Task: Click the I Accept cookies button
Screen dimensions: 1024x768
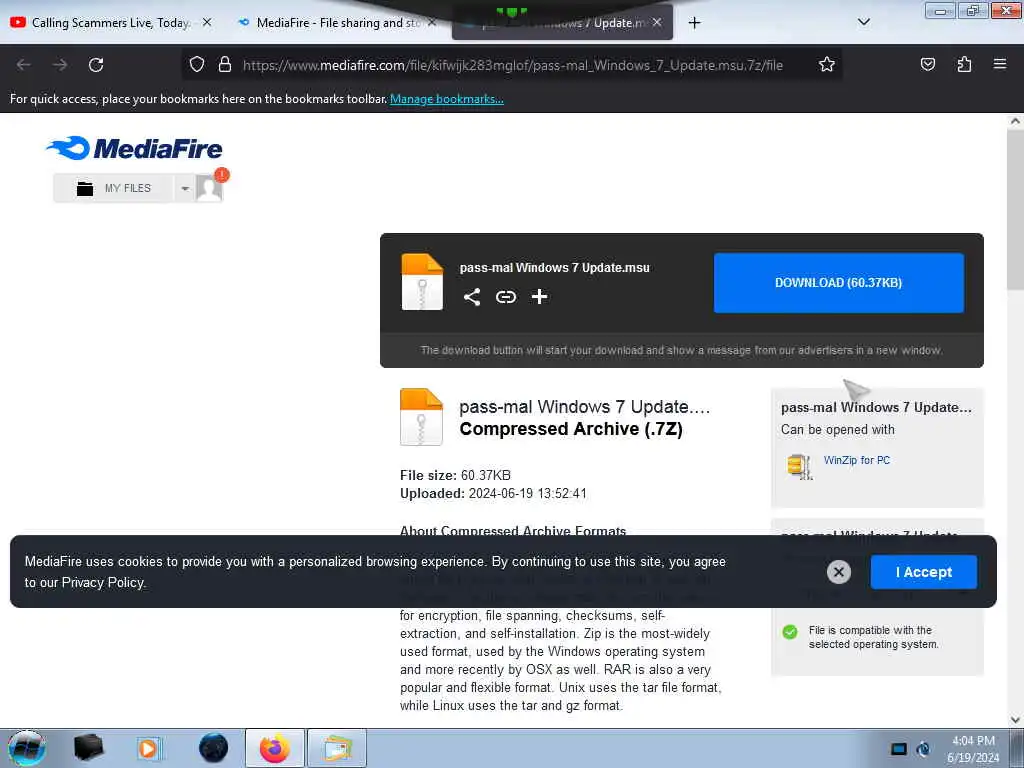Action: [x=923, y=572]
